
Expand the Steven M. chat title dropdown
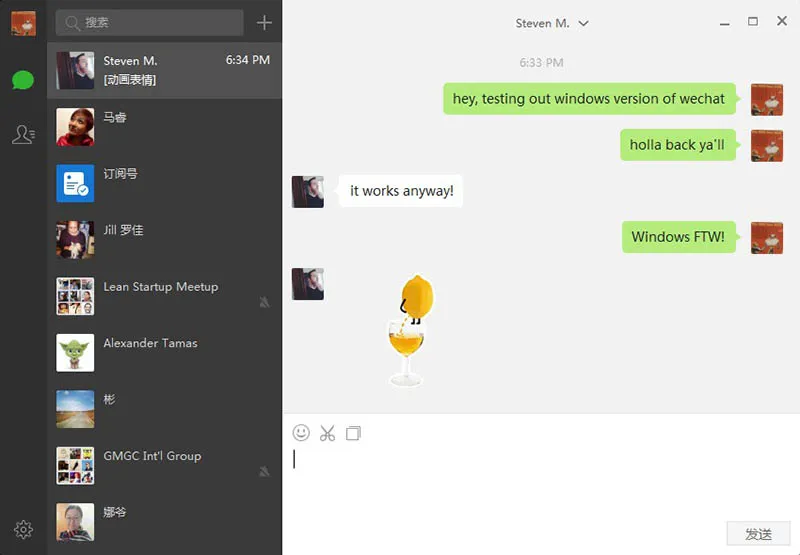pos(584,23)
